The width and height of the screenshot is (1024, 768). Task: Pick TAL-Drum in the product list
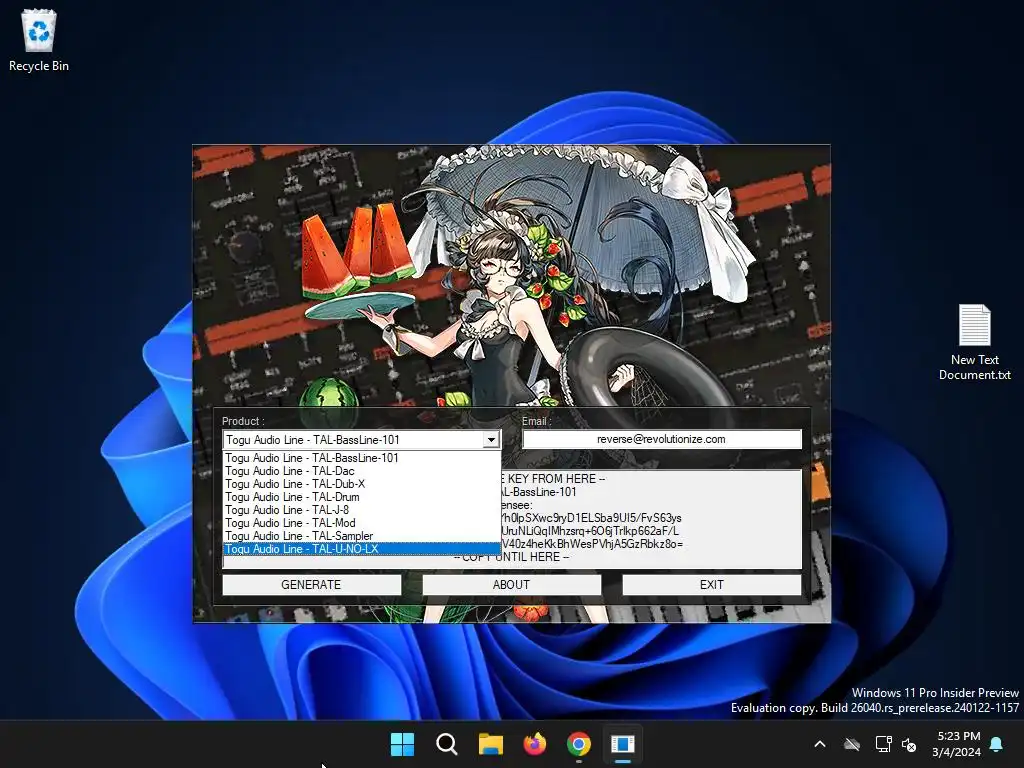click(362, 497)
